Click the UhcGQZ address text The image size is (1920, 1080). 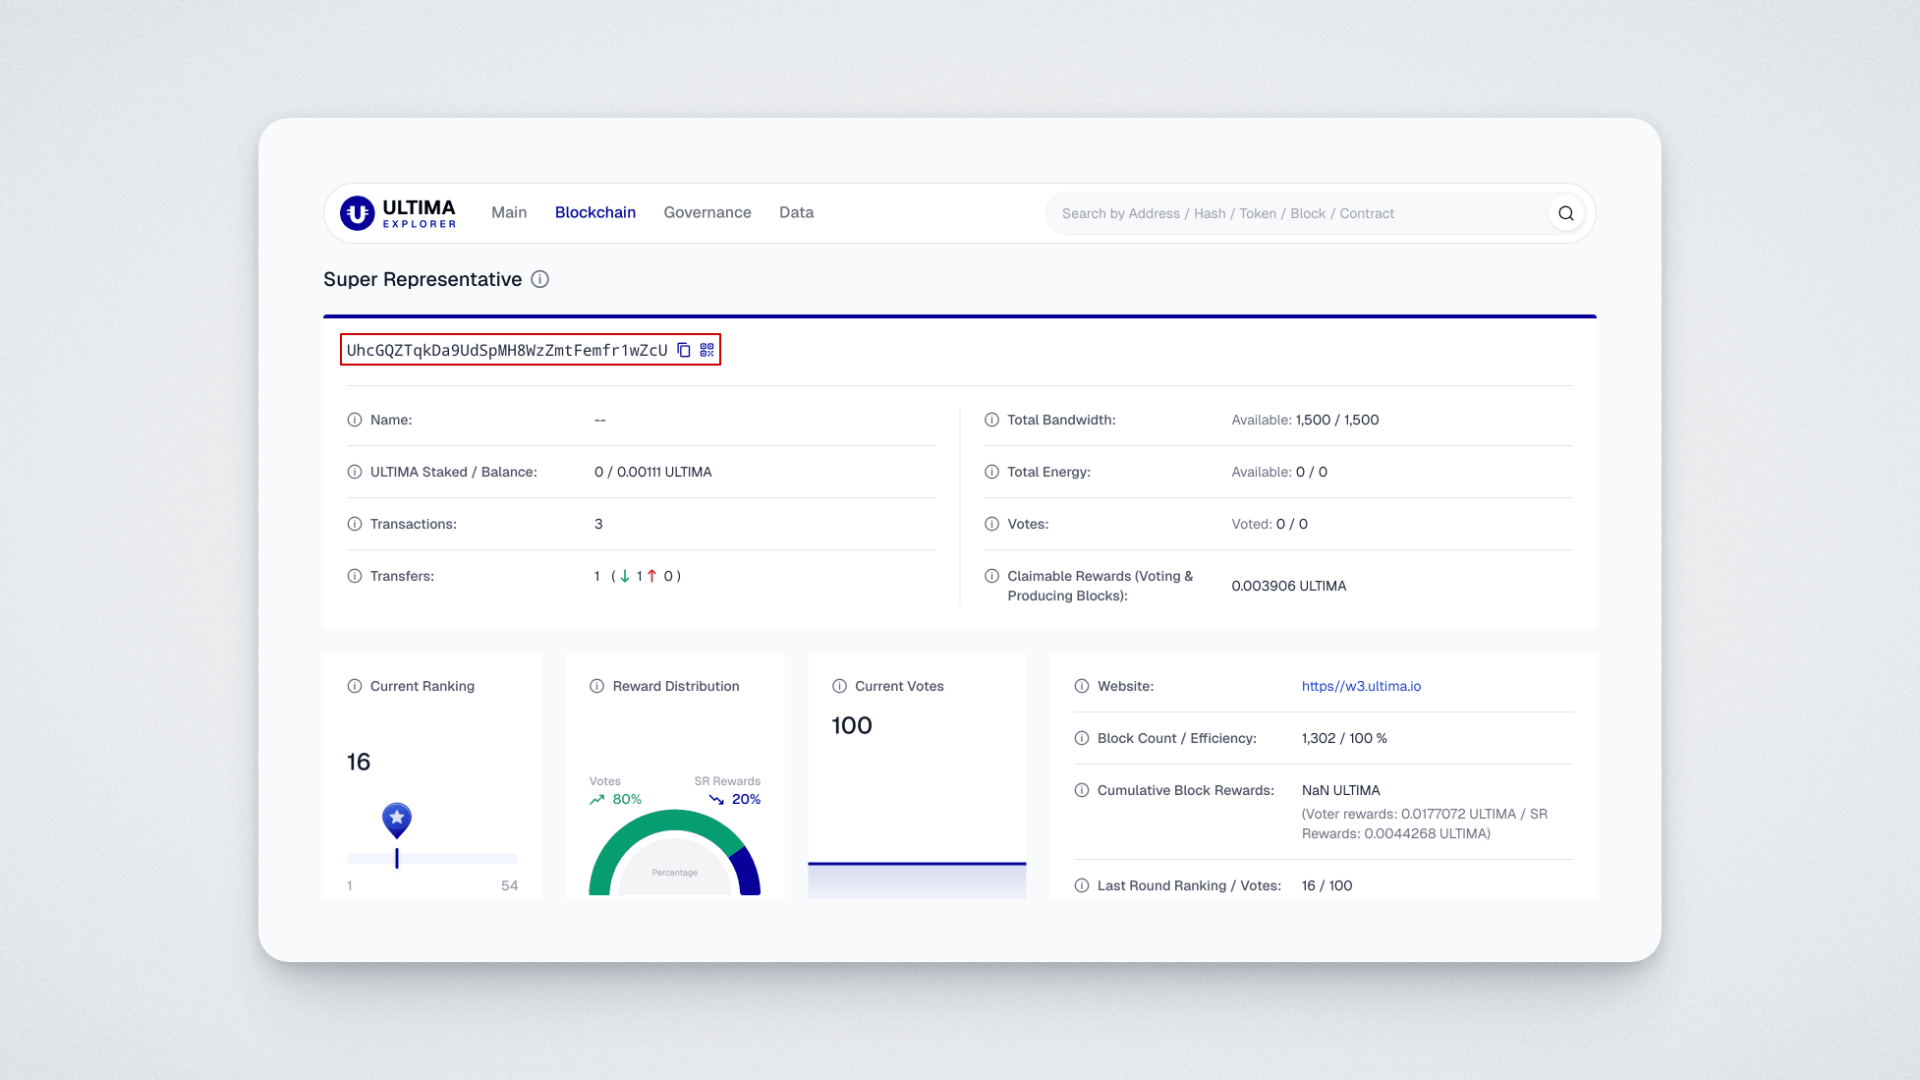click(507, 350)
